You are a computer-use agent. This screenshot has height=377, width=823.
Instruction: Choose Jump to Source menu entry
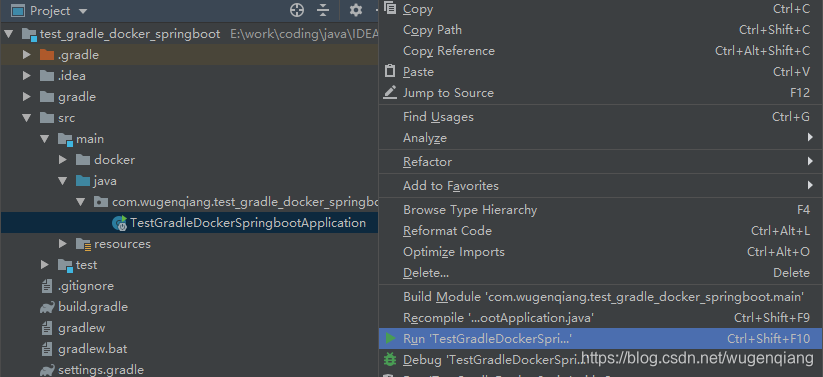[600, 93]
